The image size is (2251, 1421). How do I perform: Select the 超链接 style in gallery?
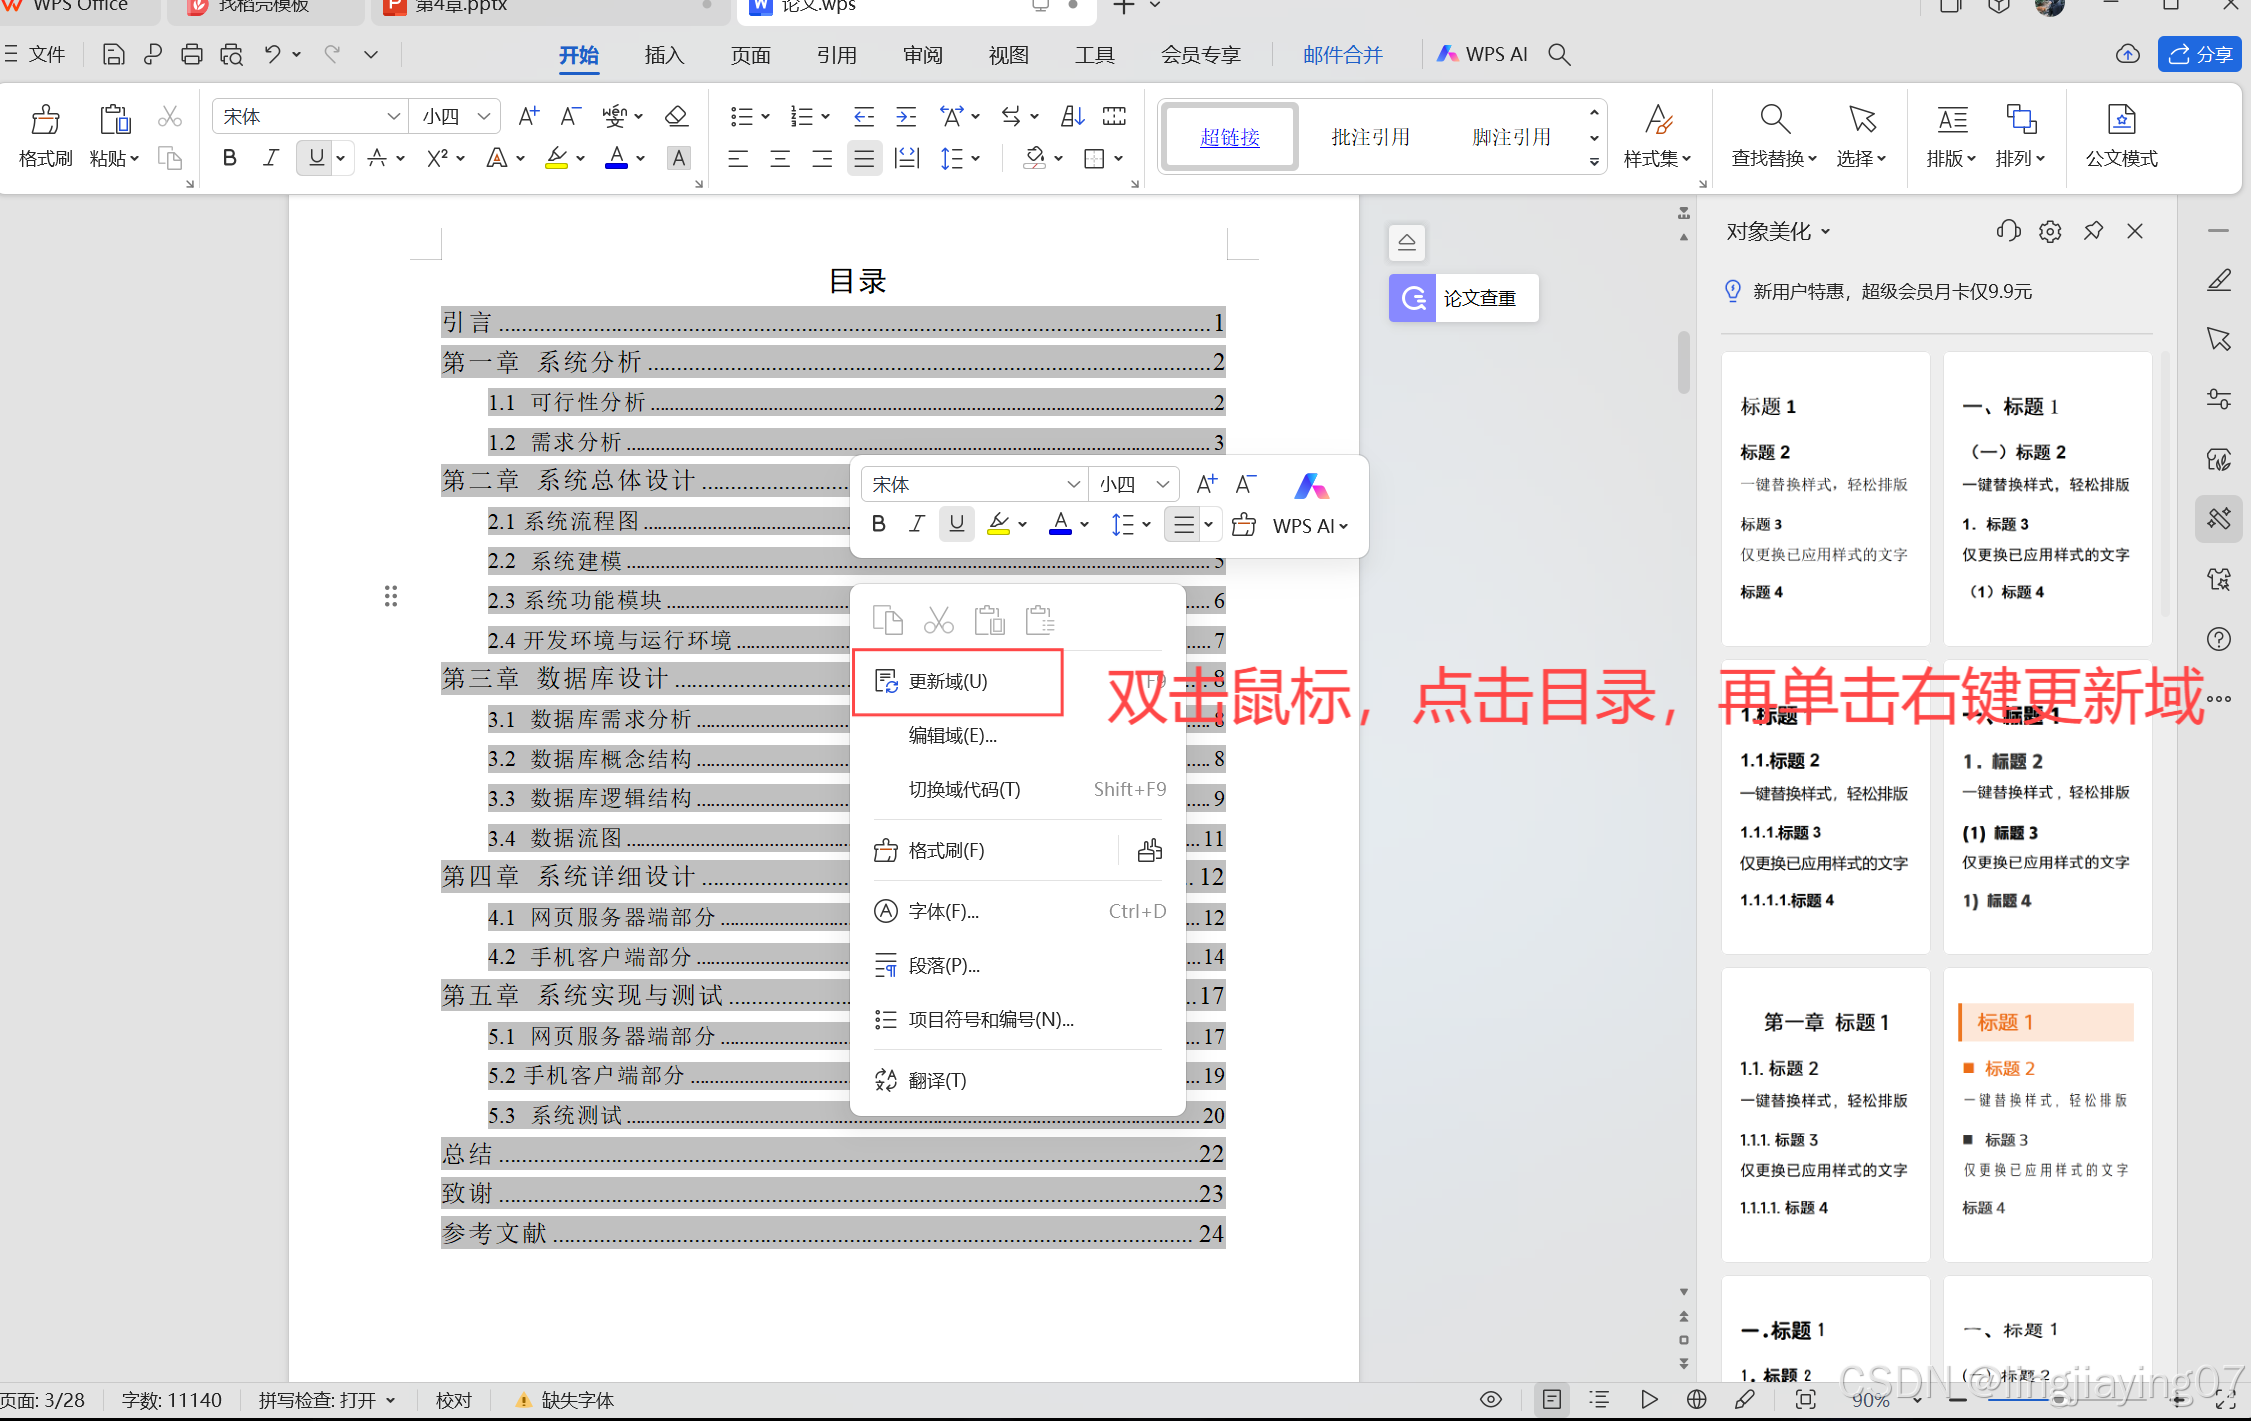[x=1229, y=137]
